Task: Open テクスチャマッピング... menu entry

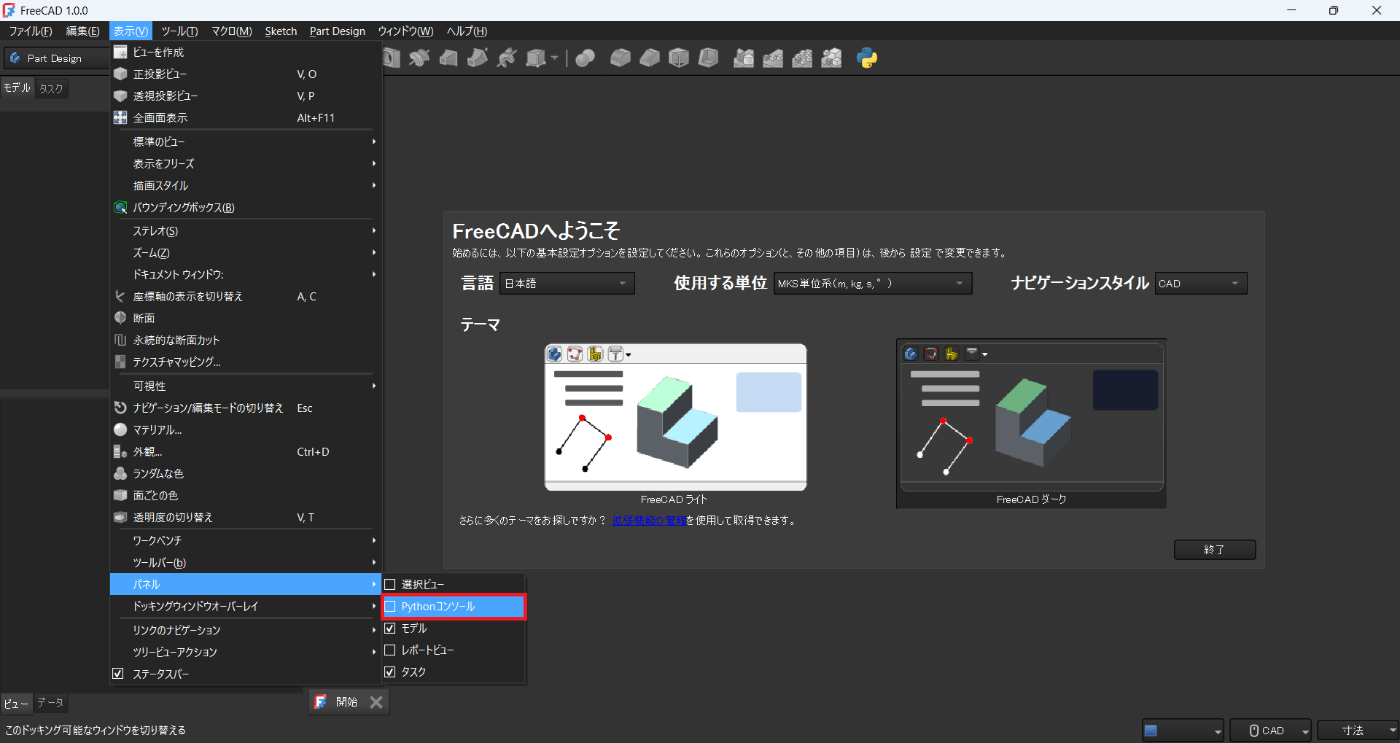Action: click(246, 362)
